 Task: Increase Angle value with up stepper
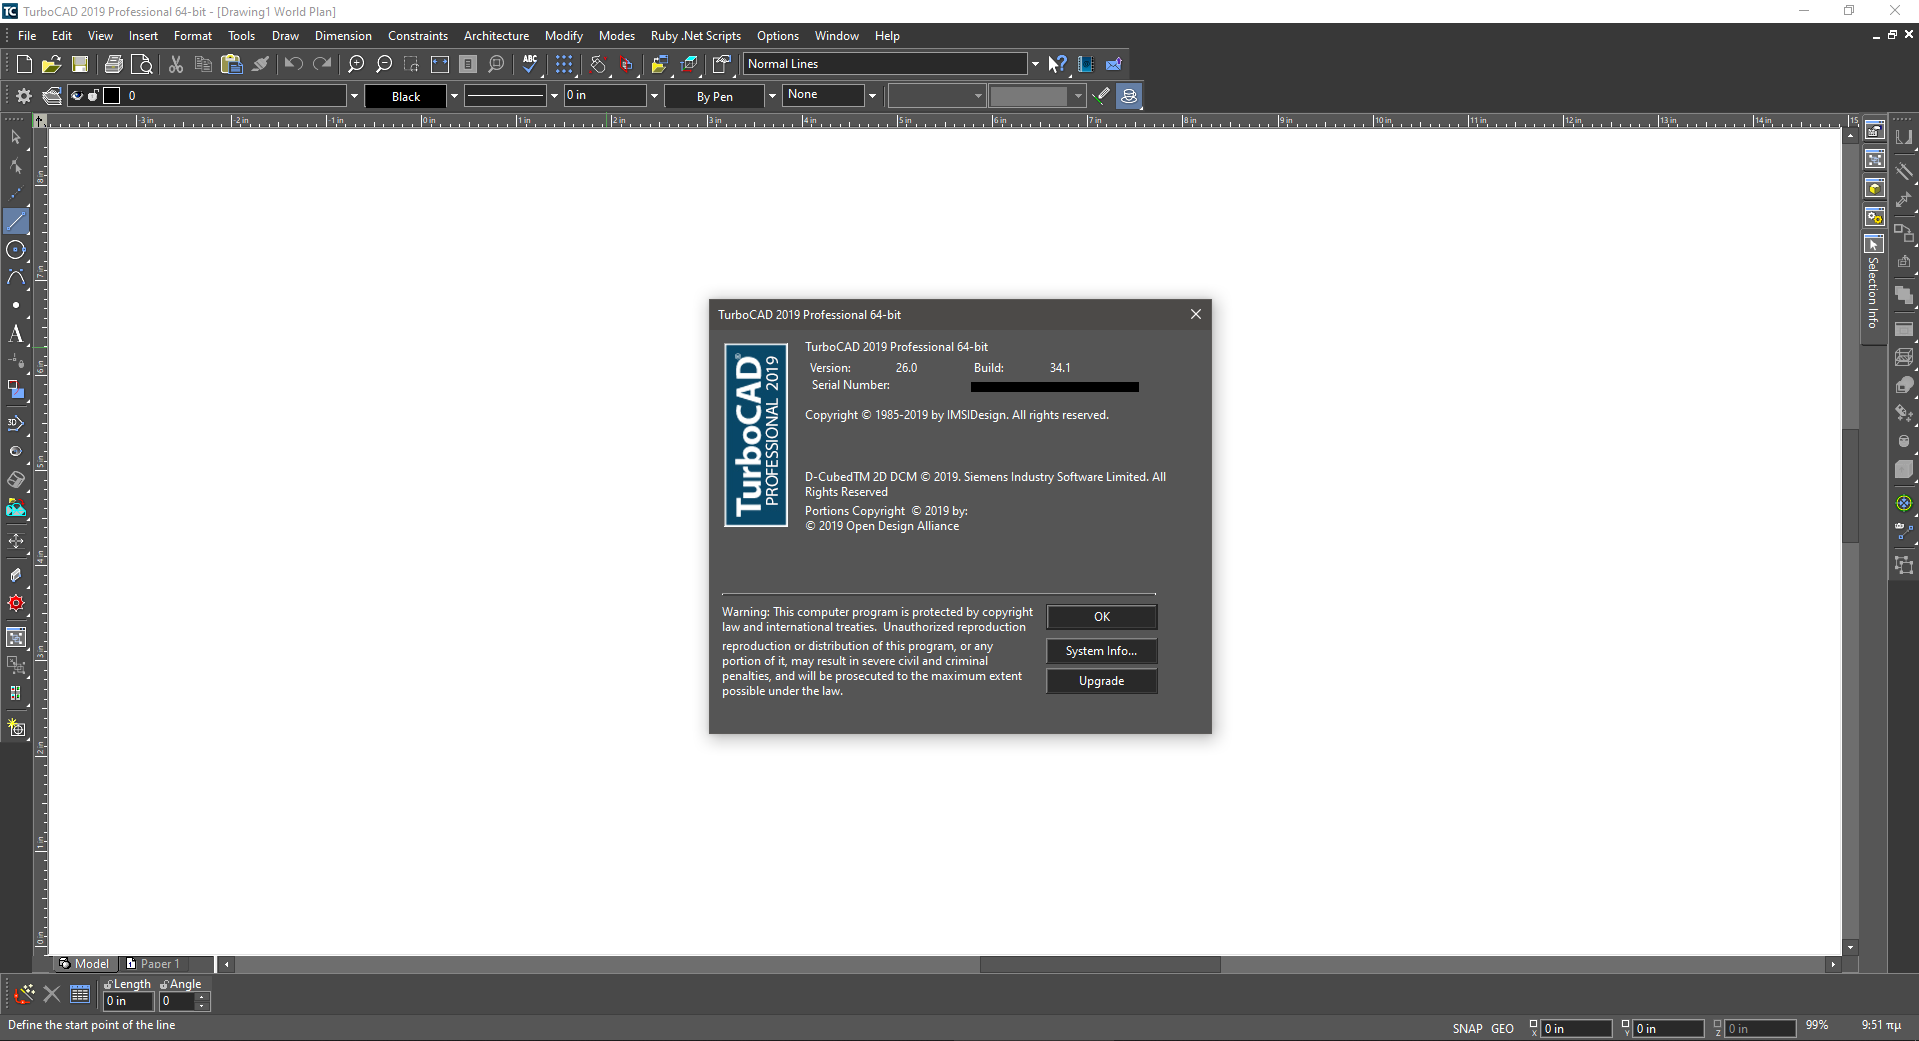point(202,997)
